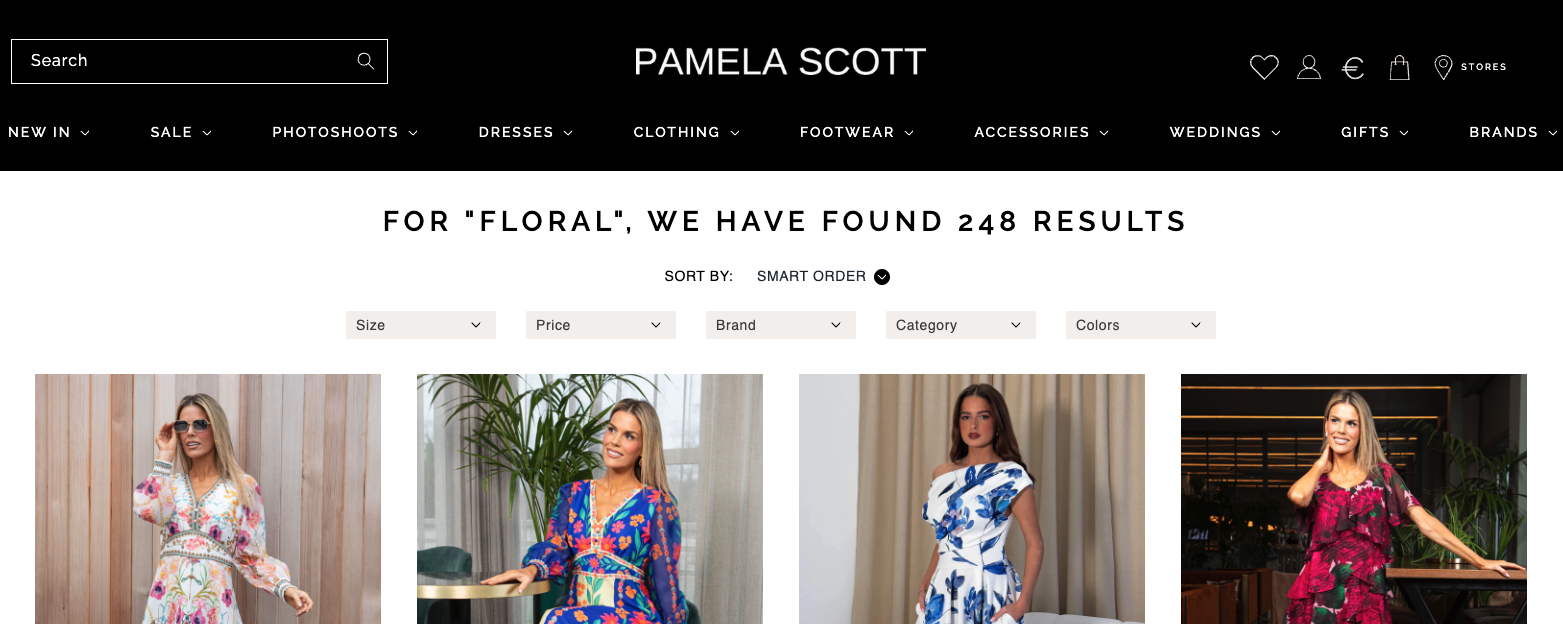1563x624 pixels.
Task: Open the Brand filter dropdown
Action: (x=781, y=325)
